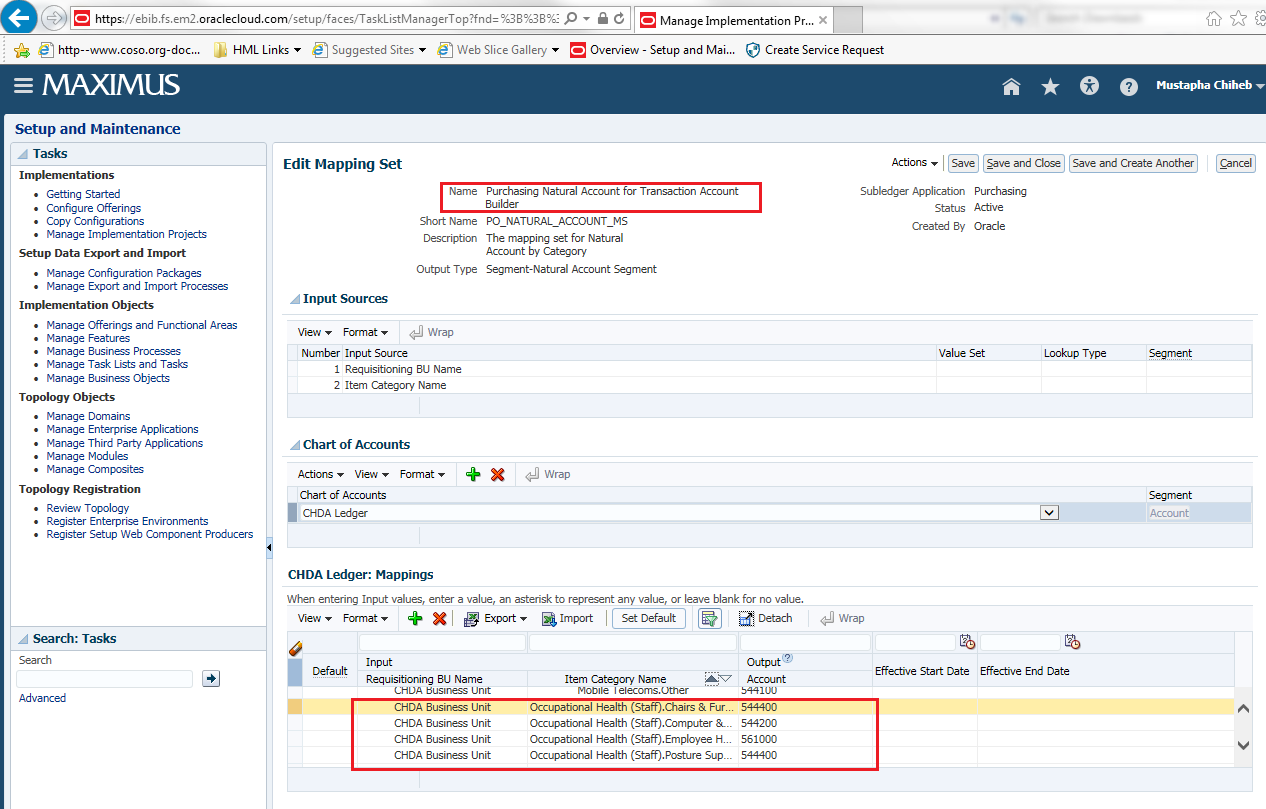Click Save and Close button

pos(1023,163)
